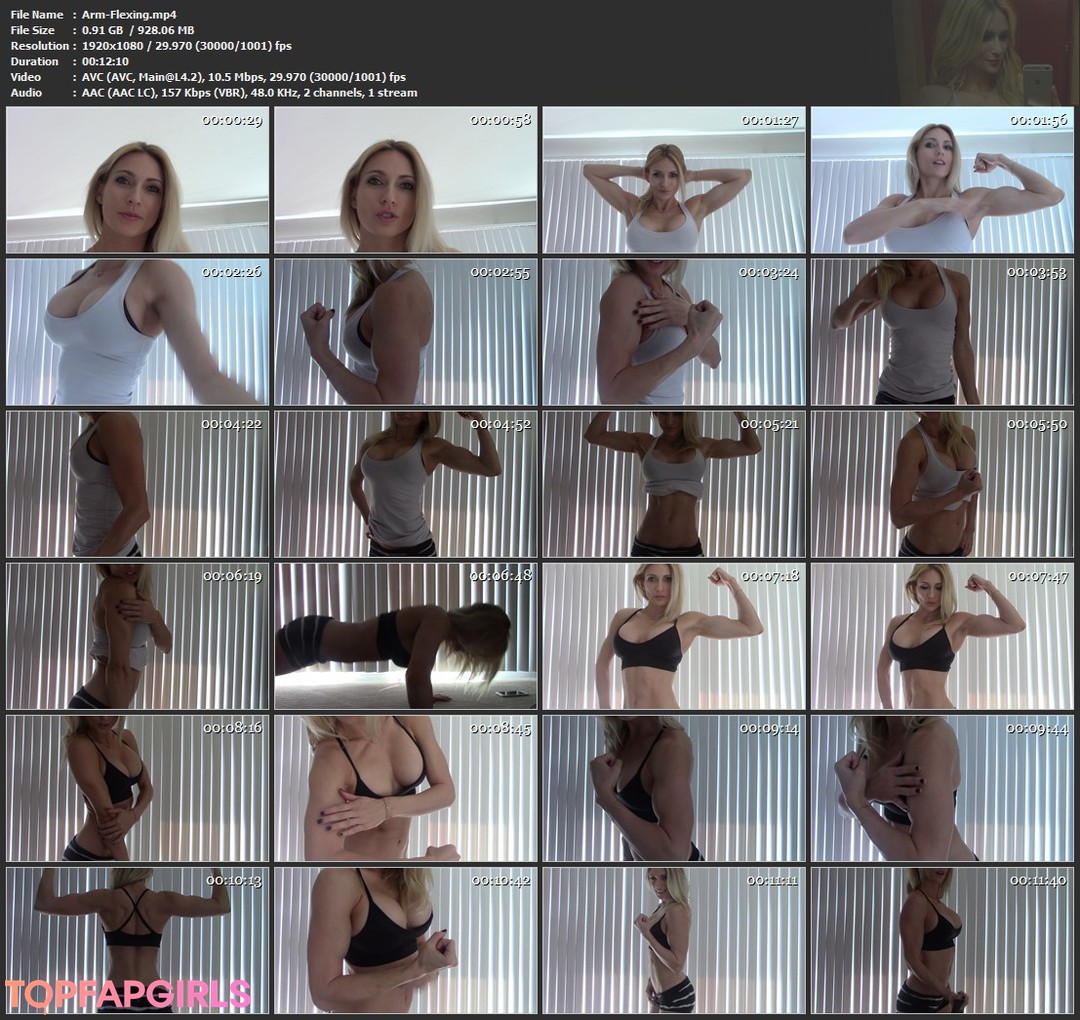Viewport: 1080px width, 1020px height.
Task: Open the thumbnail at timestamp 00:00:29
Action: 136,181
